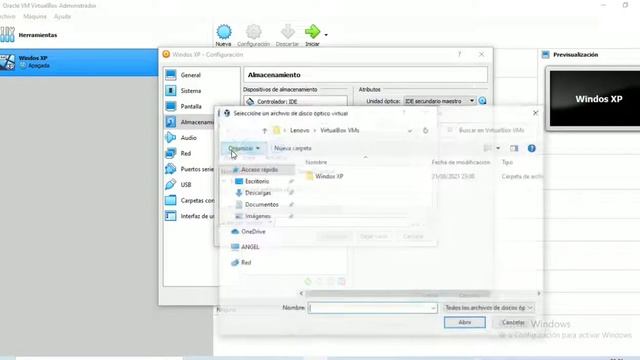Click the Abrir button
The height and width of the screenshot is (360, 640).
pyautogui.click(x=464, y=322)
